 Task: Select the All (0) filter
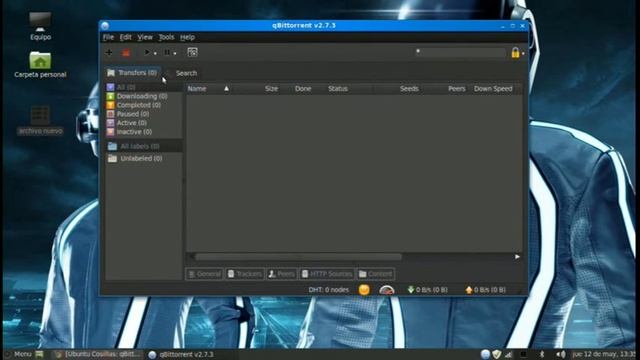pos(144,87)
